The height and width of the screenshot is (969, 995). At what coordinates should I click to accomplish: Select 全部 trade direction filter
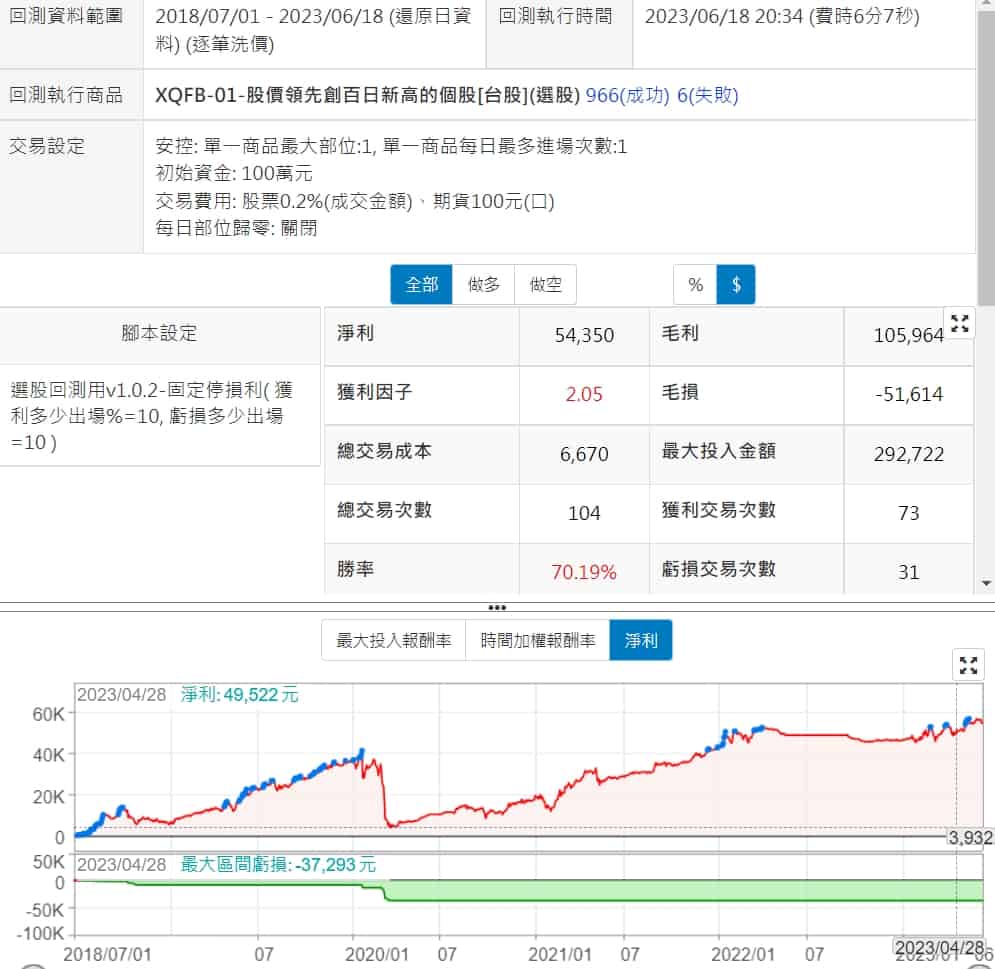421,285
